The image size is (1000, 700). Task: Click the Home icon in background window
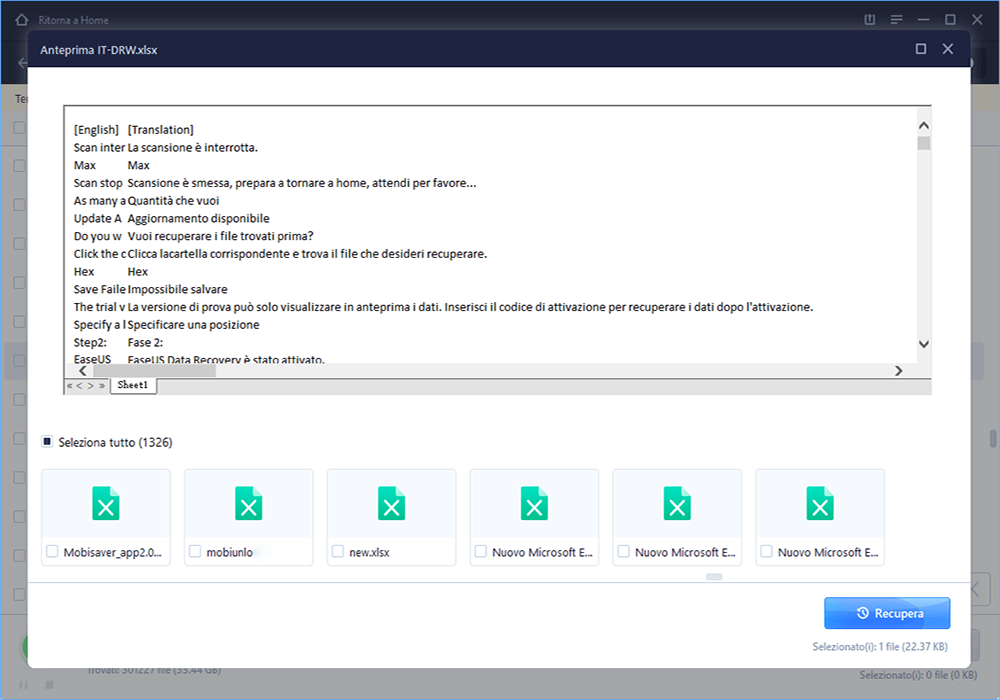click(22, 20)
